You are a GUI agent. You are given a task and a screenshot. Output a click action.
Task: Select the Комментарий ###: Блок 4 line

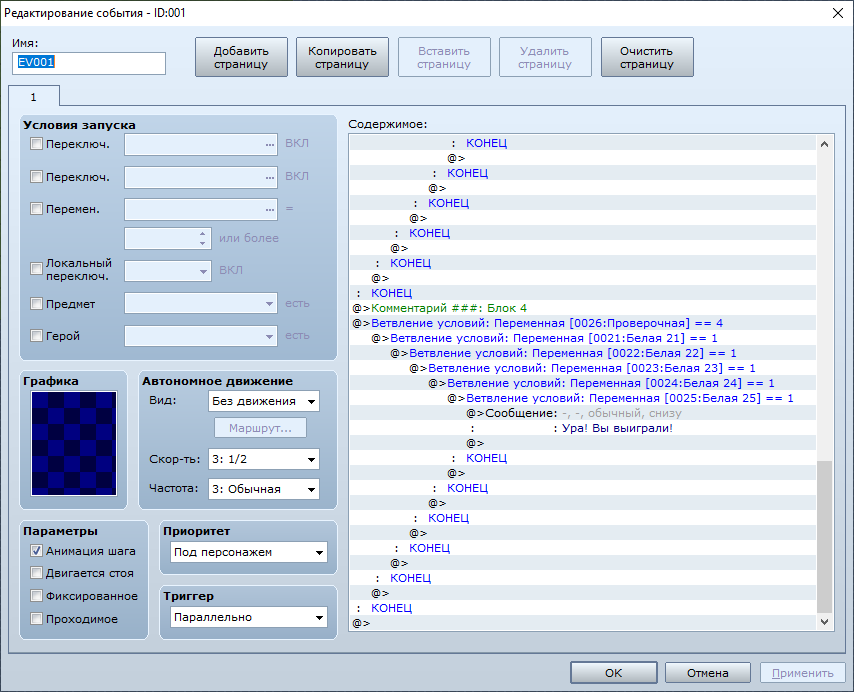point(583,308)
